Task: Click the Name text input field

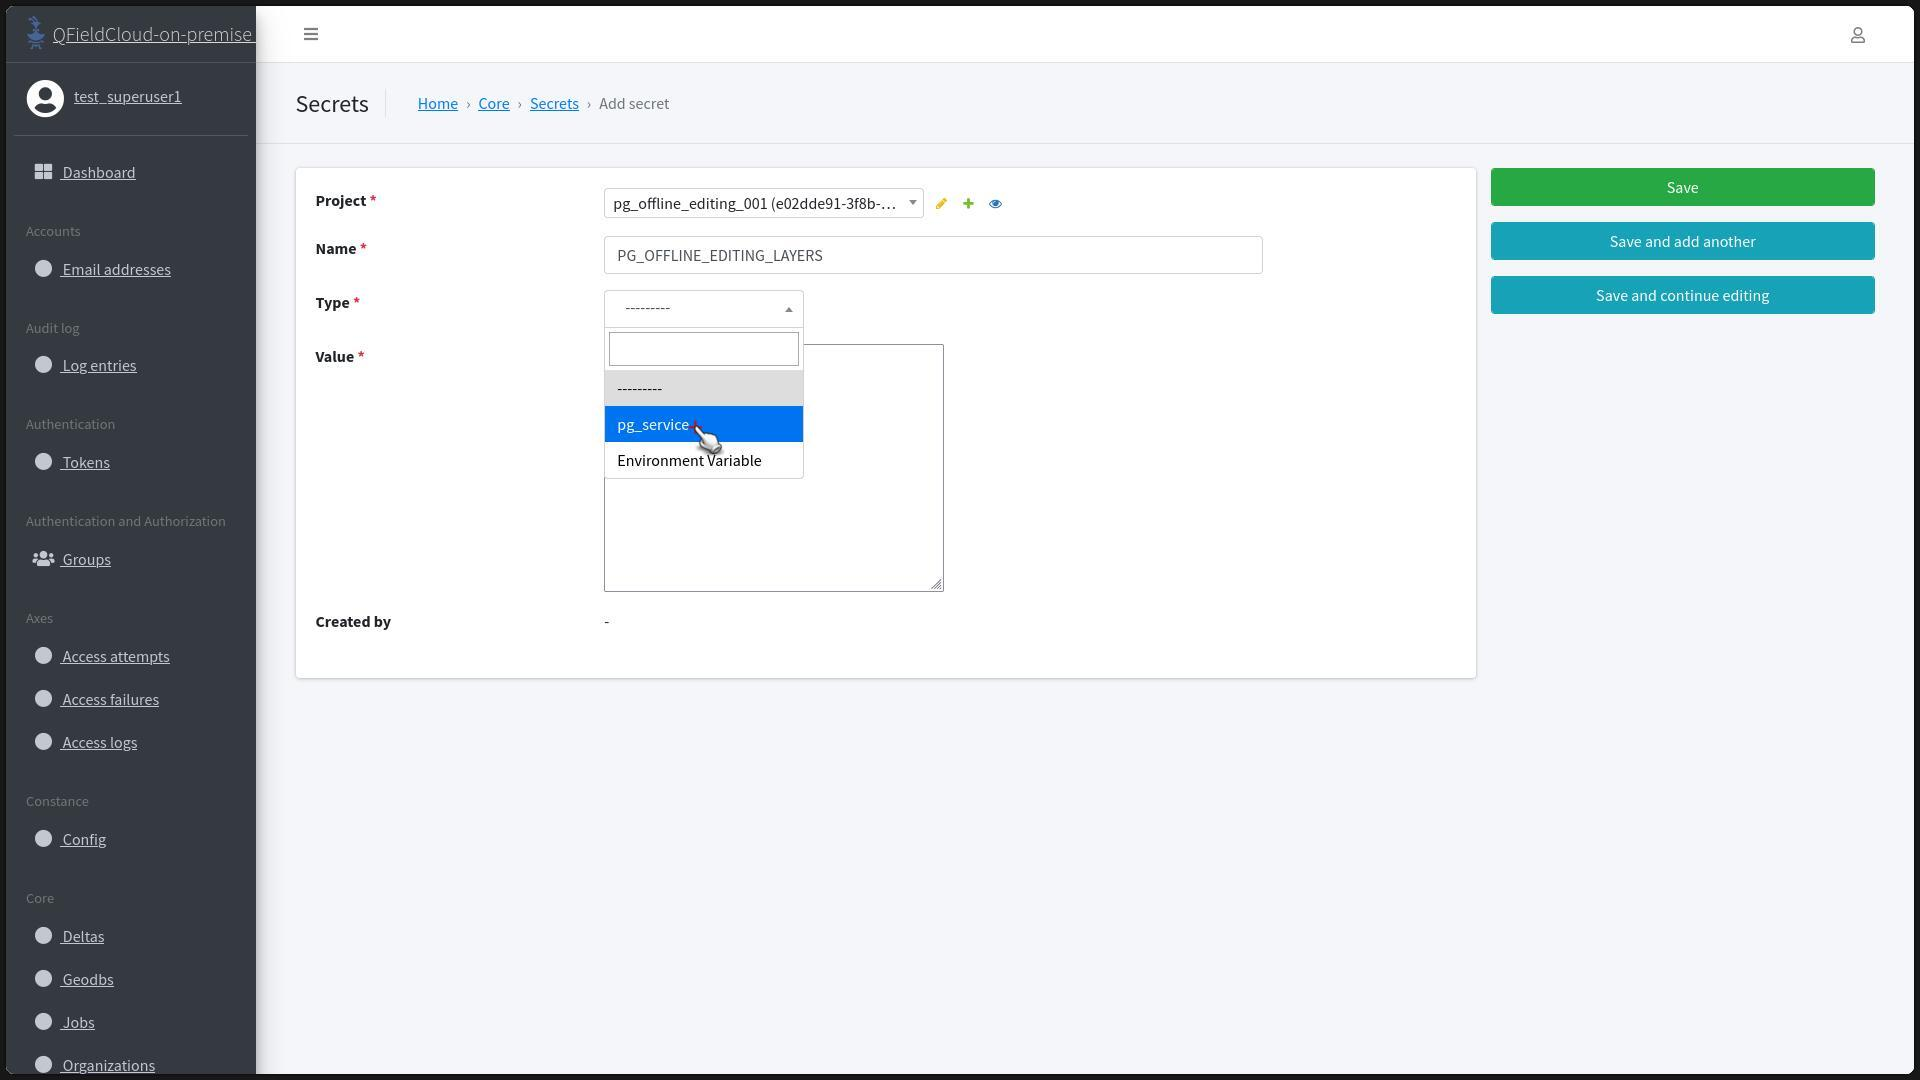Action: (932, 256)
